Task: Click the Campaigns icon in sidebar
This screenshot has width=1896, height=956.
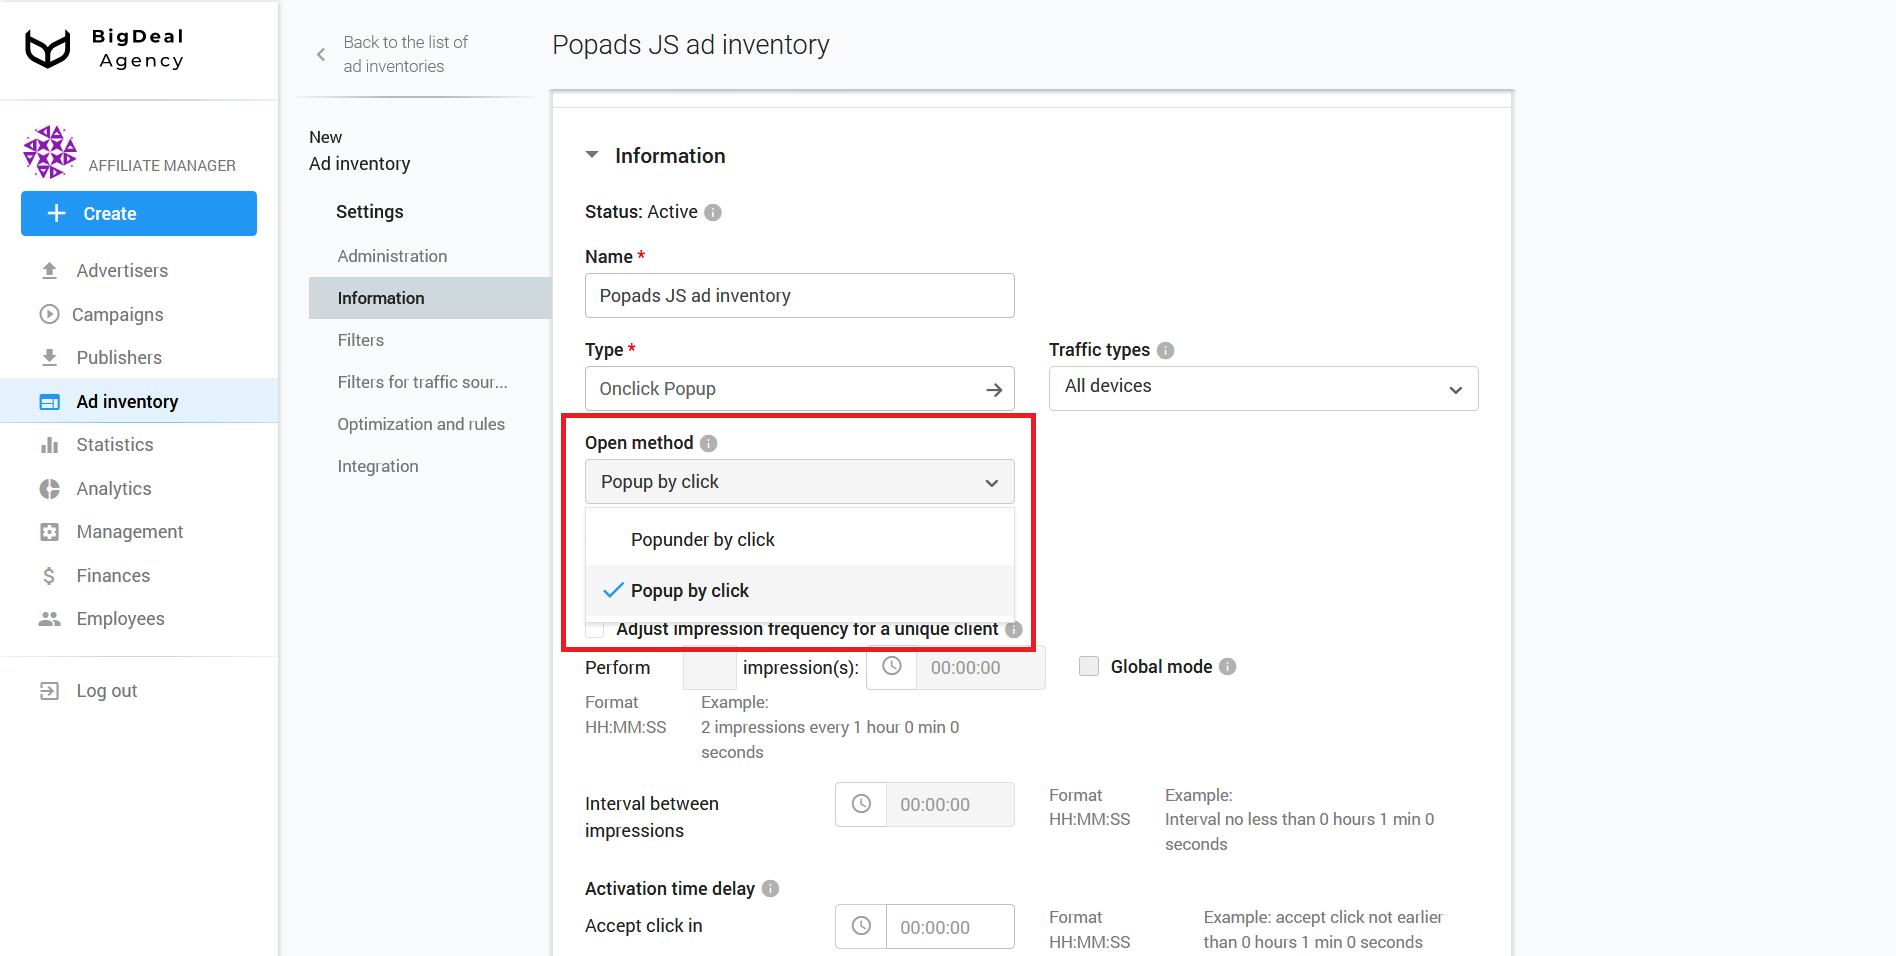Action: click(x=50, y=314)
